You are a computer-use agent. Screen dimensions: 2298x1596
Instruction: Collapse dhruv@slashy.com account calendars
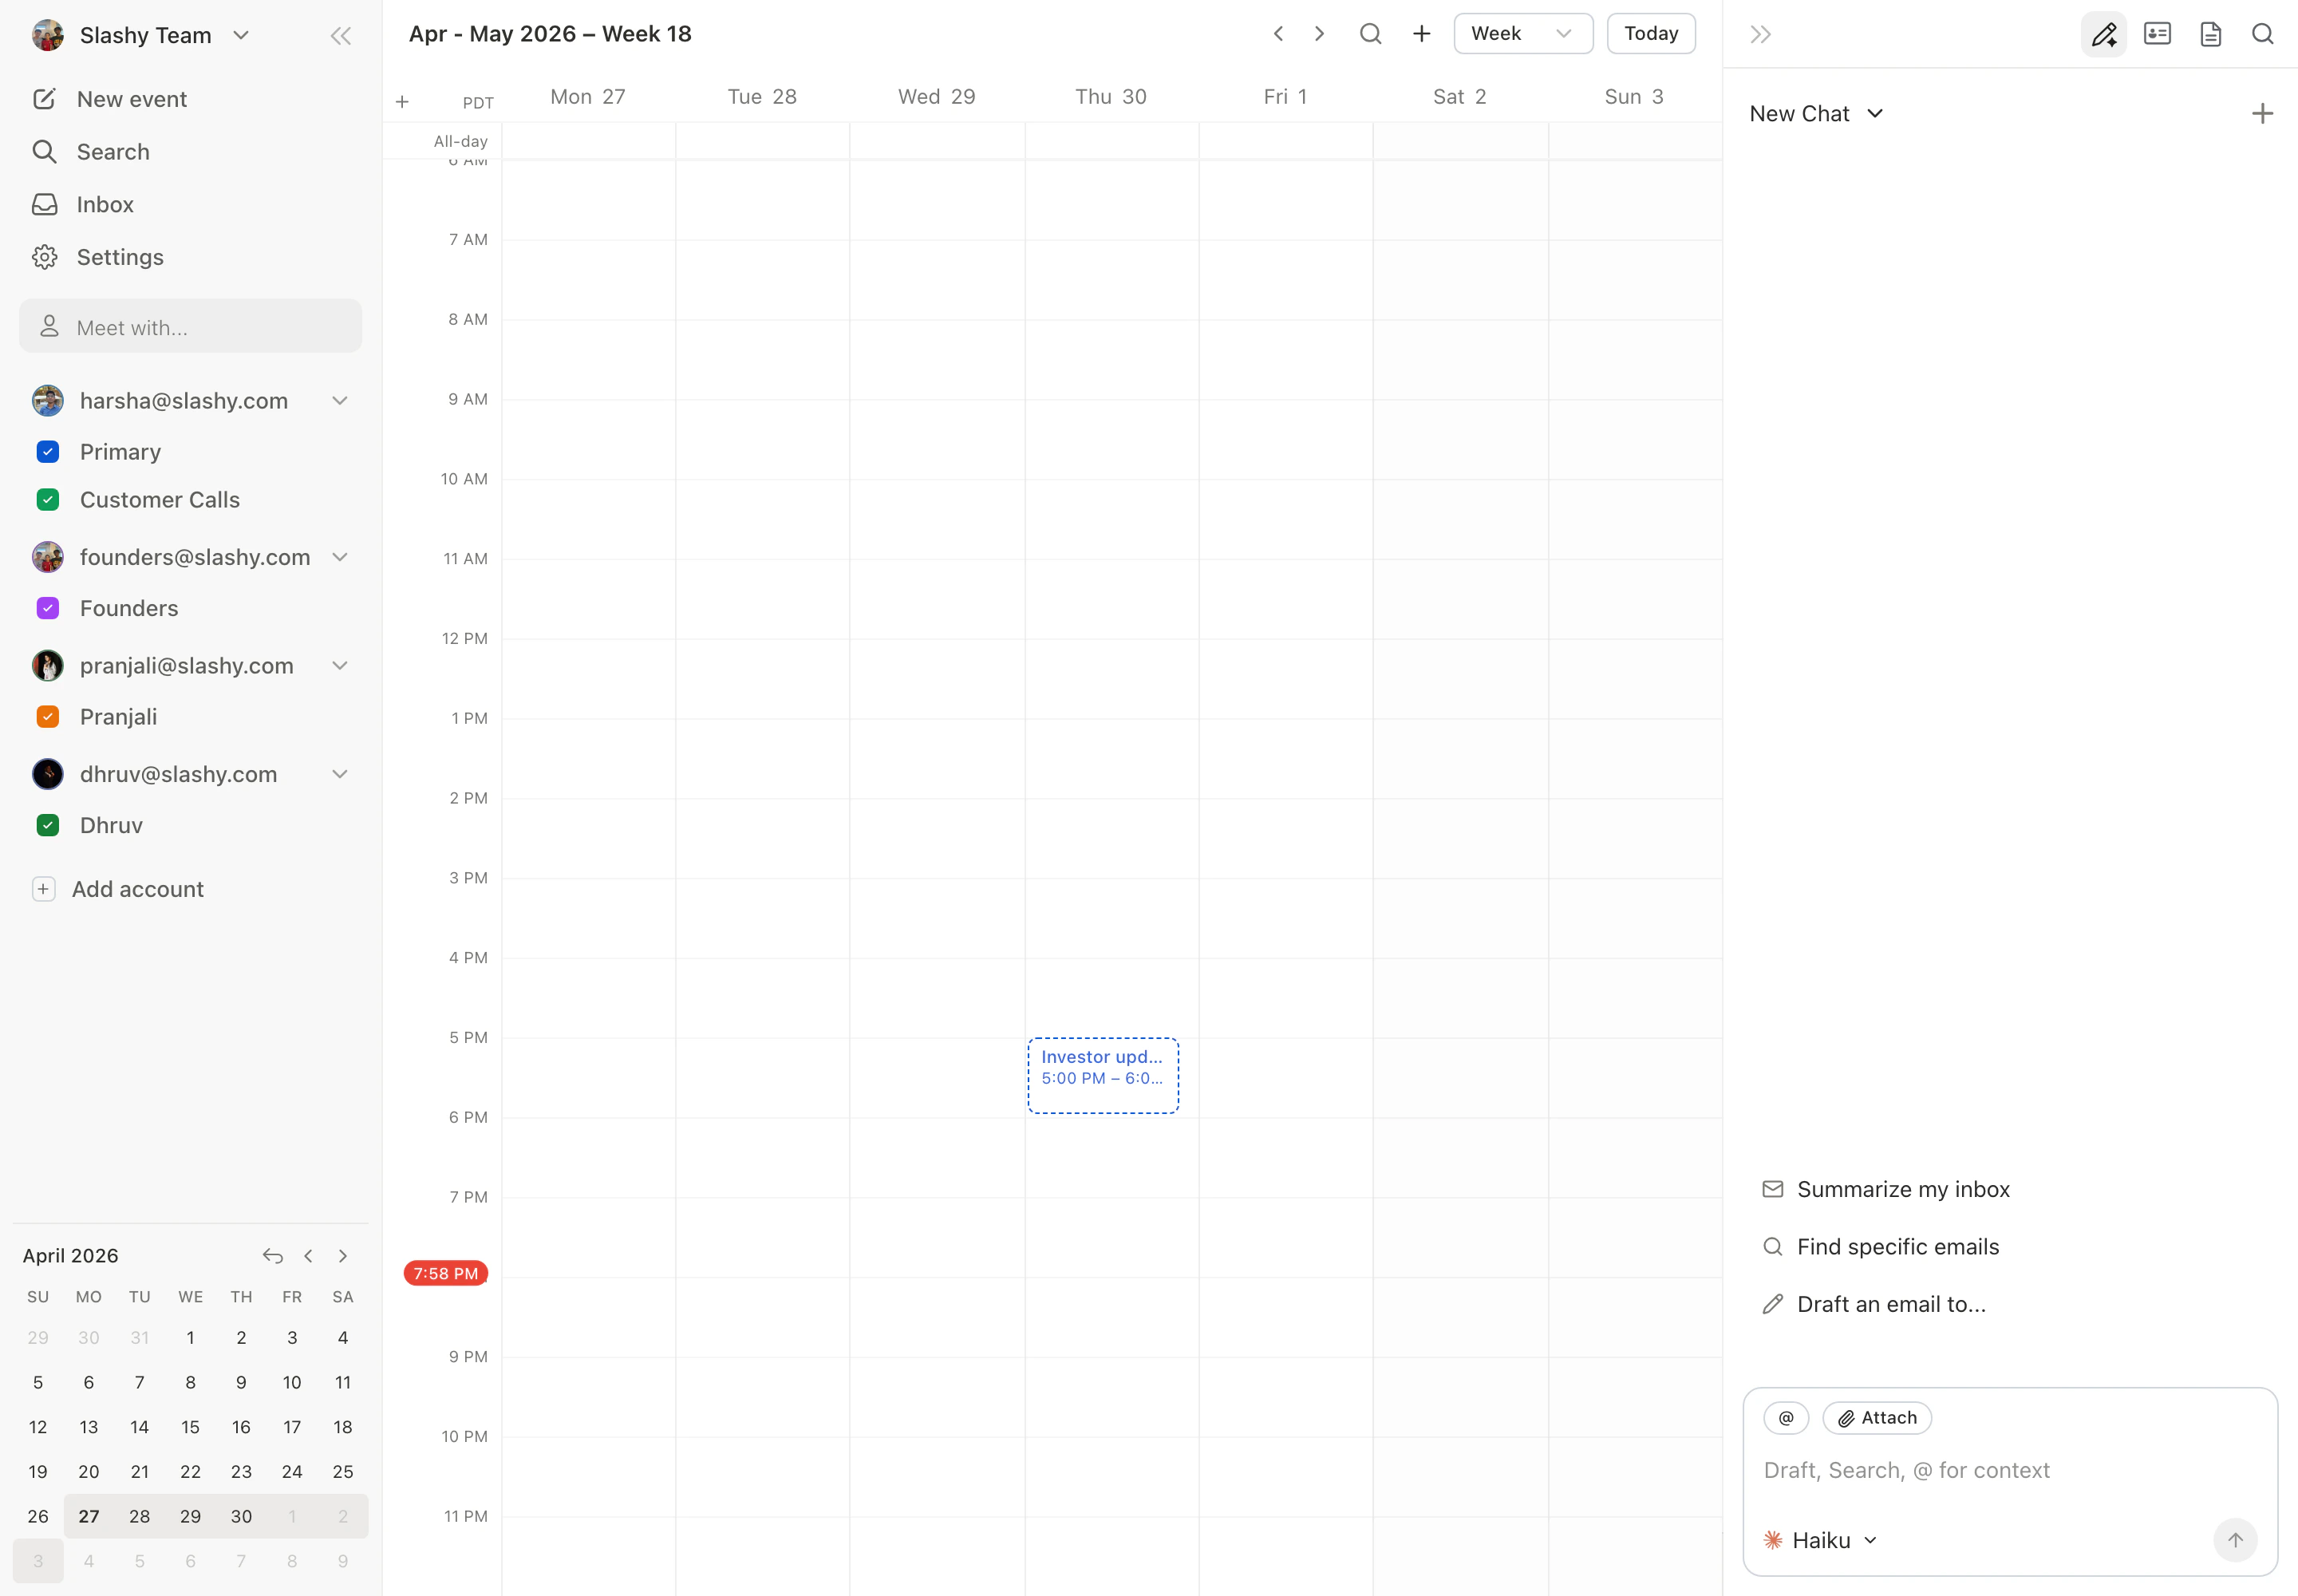pos(340,774)
